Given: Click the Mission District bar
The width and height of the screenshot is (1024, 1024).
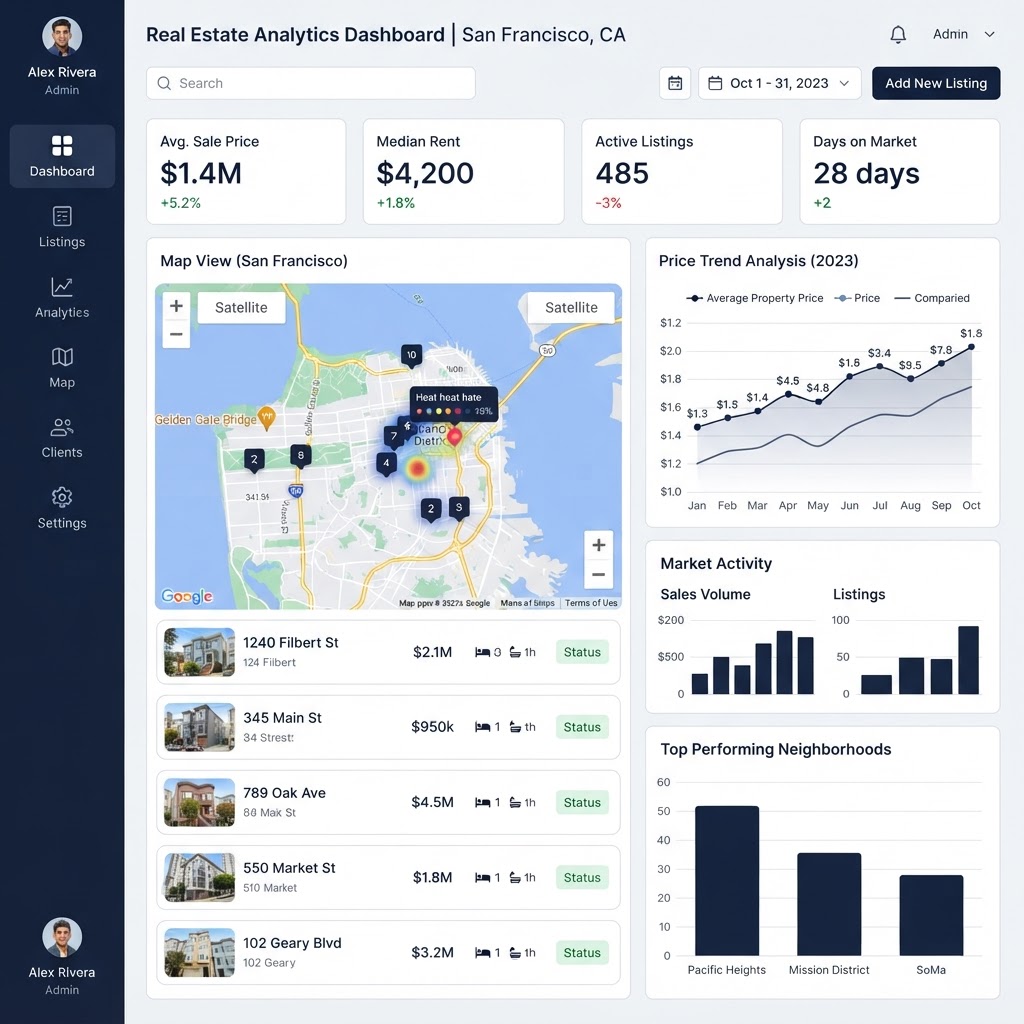Looking at the screenshot, I should [x=829, y=904].
